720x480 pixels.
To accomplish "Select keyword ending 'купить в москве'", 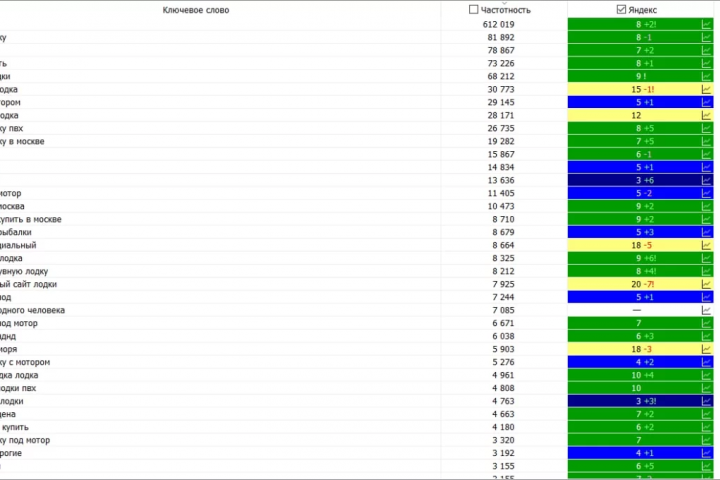I will coord(30,219).
